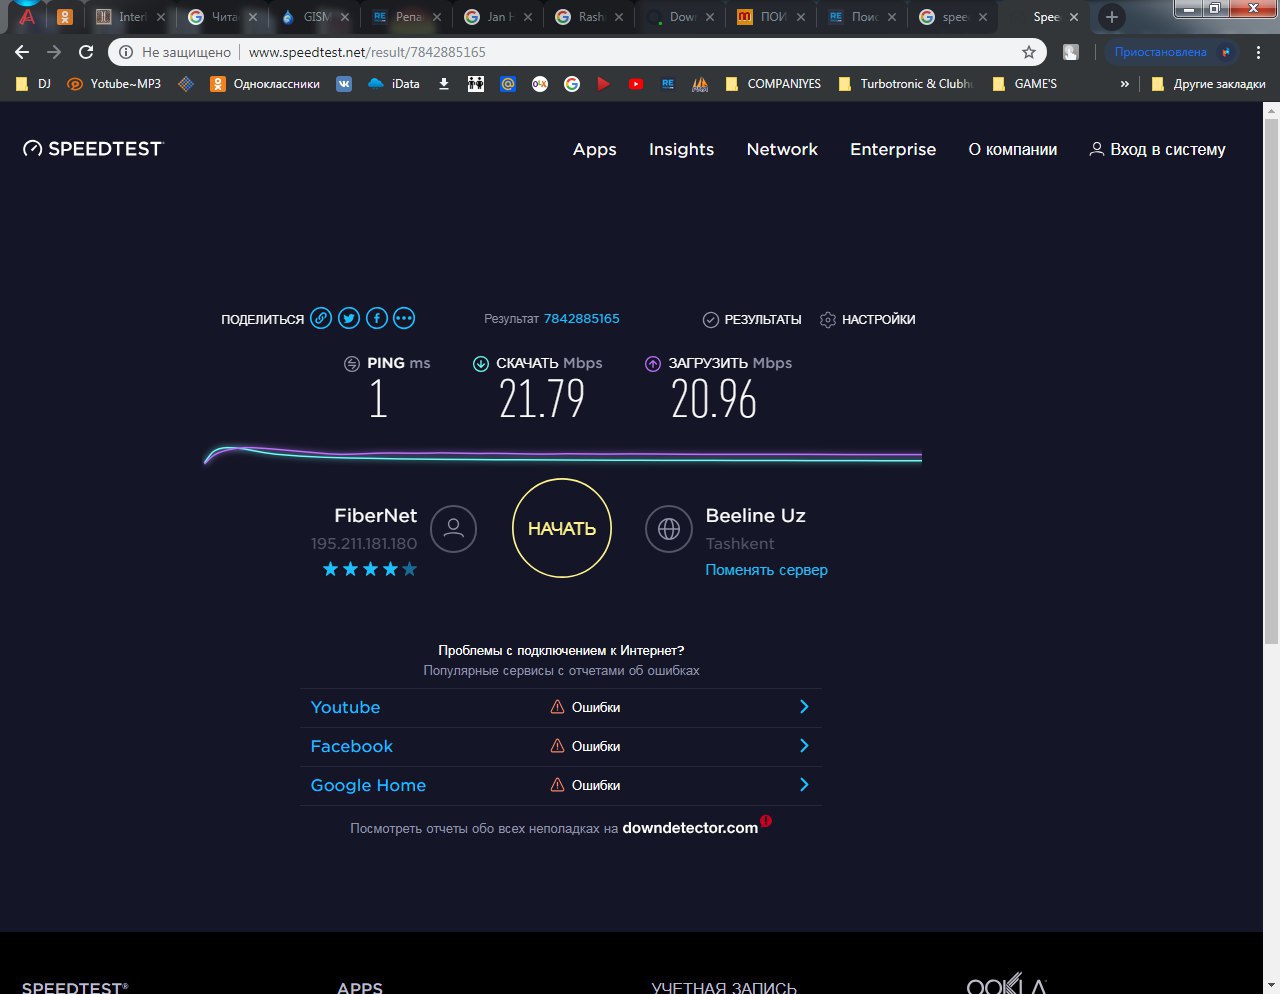Viewport: 1280px width, 994px height.
Task: Open the VK bookmark icon
Action: tap(344, 84)
